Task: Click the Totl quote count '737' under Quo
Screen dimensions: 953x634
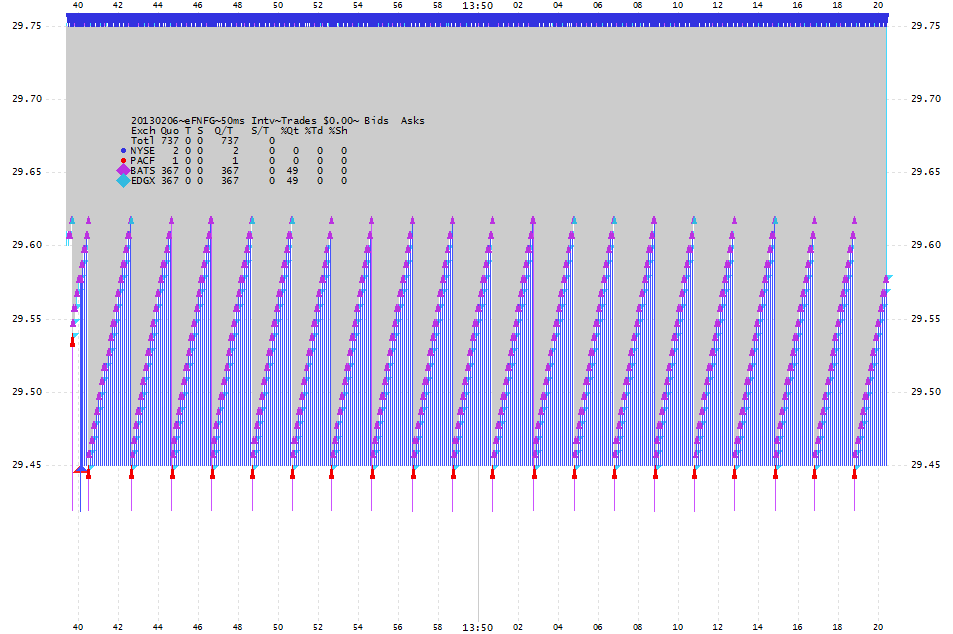Action: 170,140
